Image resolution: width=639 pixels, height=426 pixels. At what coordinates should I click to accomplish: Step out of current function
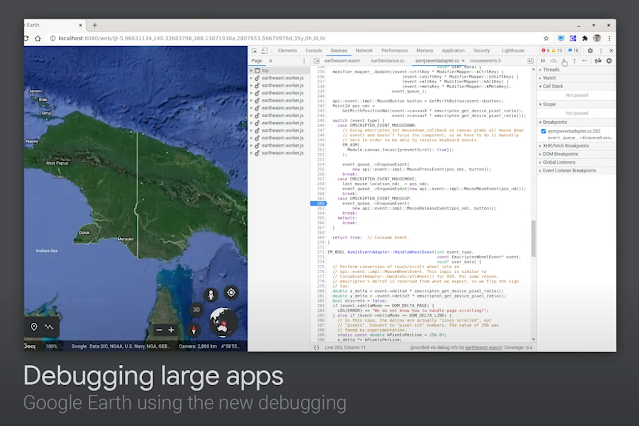coord(575,61)
